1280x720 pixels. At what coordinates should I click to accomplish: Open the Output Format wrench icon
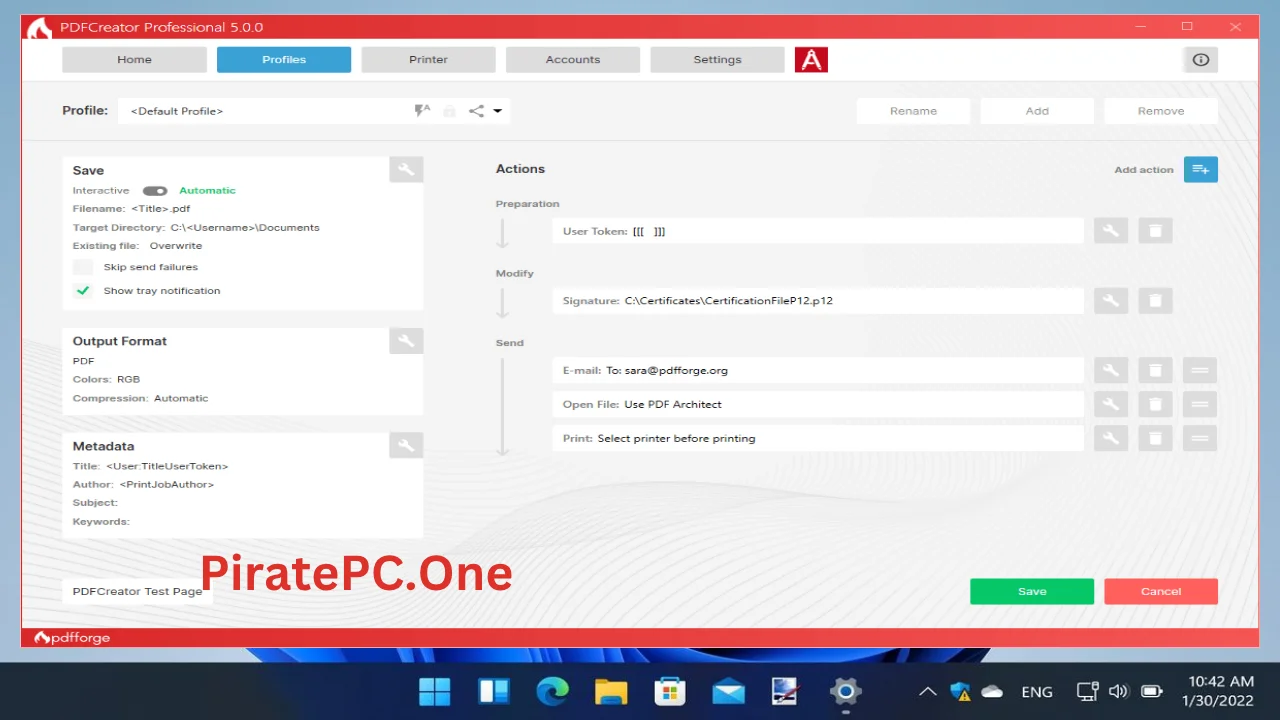click(406, 341)
